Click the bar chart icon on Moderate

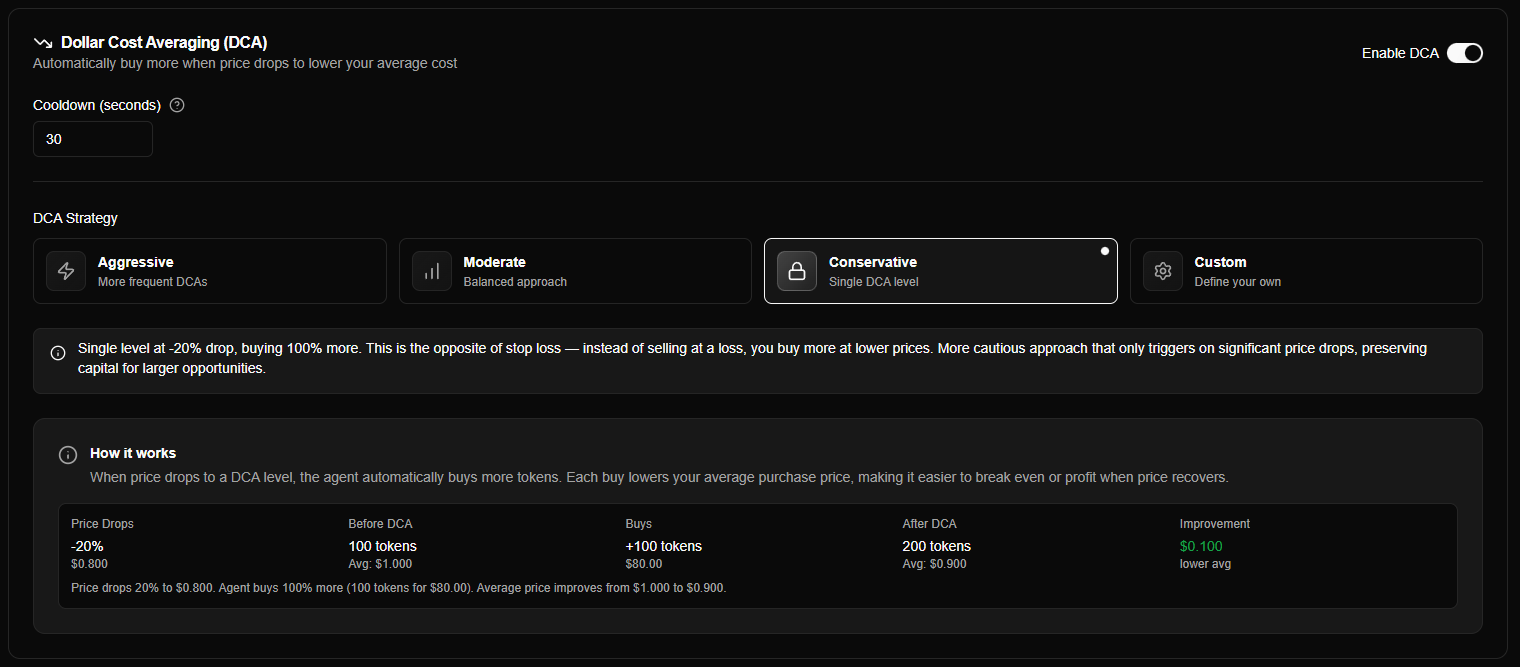(432, 271)
